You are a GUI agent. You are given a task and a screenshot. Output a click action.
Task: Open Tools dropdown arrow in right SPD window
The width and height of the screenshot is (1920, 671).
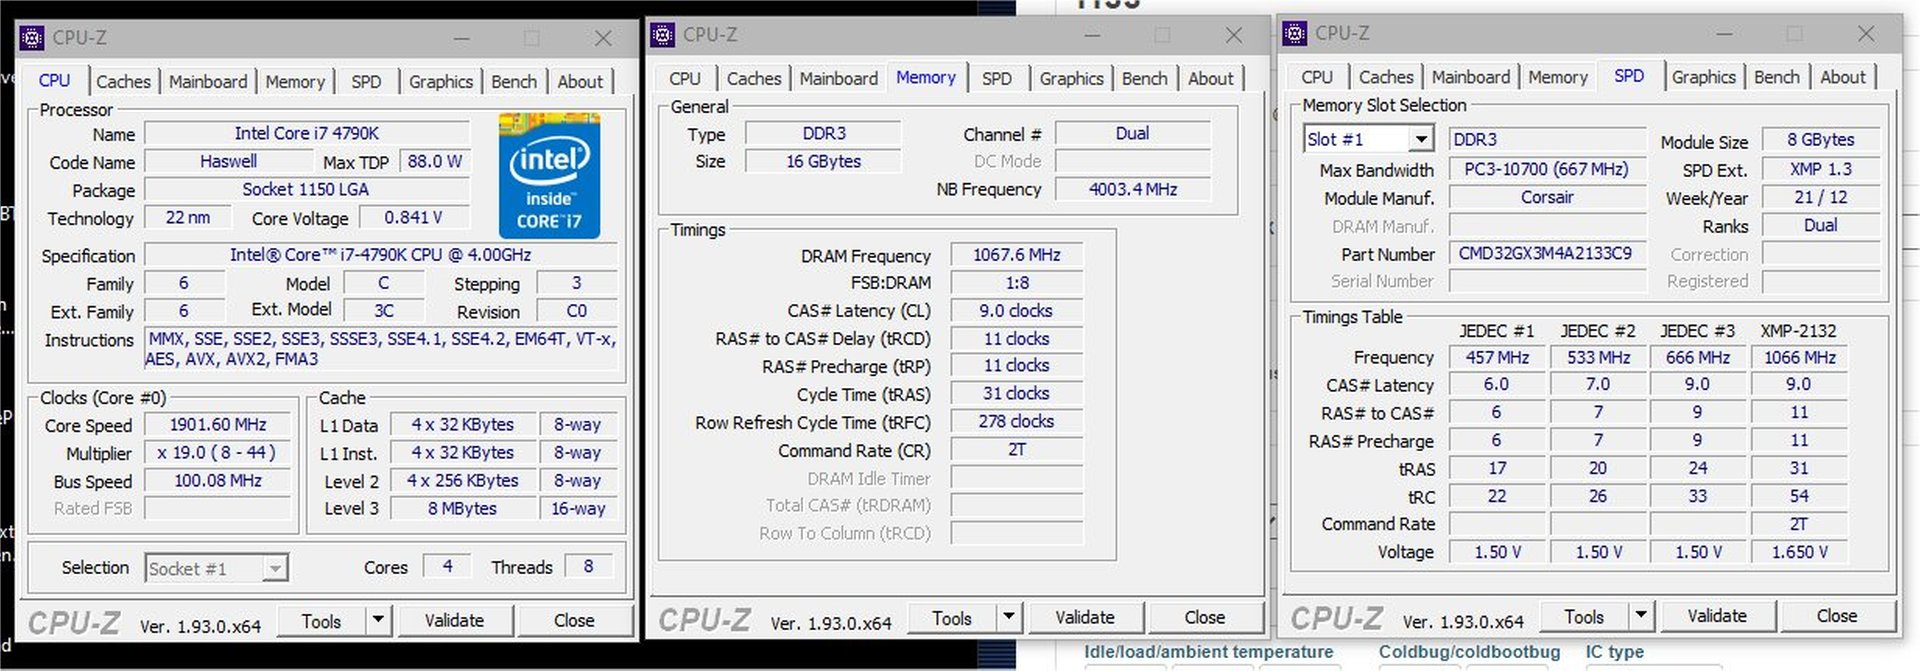[x=1641, y=616]
